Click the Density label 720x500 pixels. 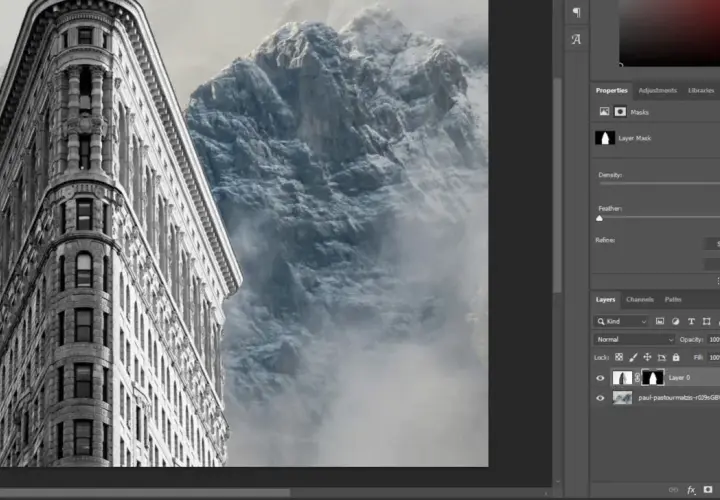pos(610,175)
